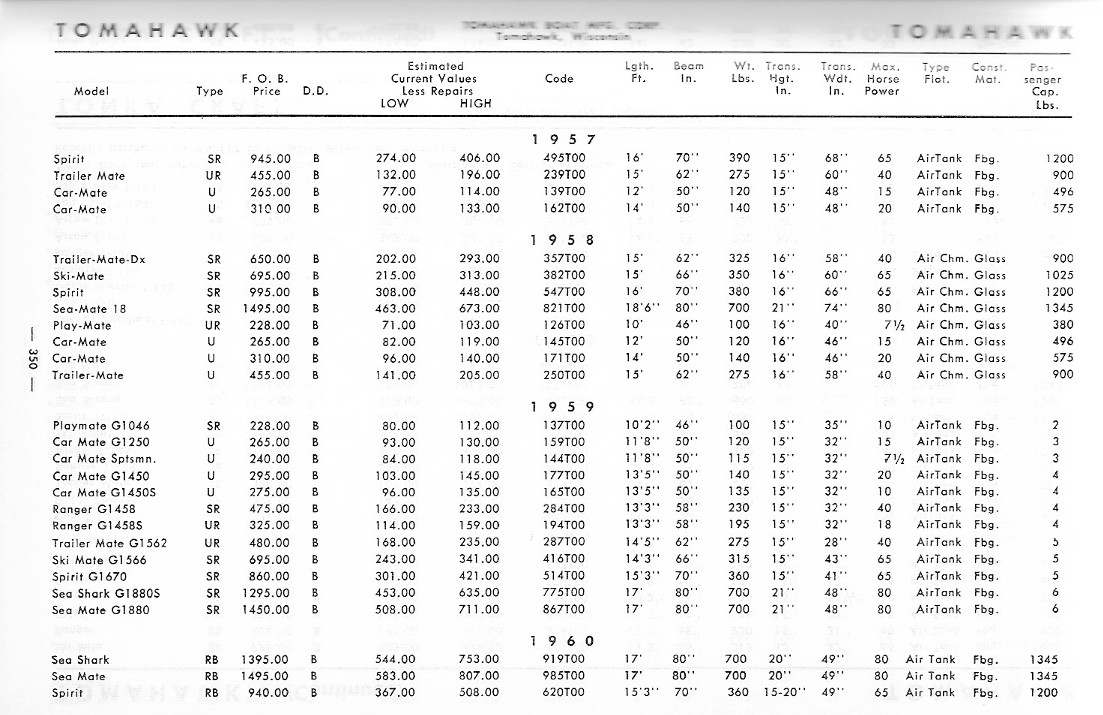Click the 'Sea-Mate 18' model name

coord(89,309)
